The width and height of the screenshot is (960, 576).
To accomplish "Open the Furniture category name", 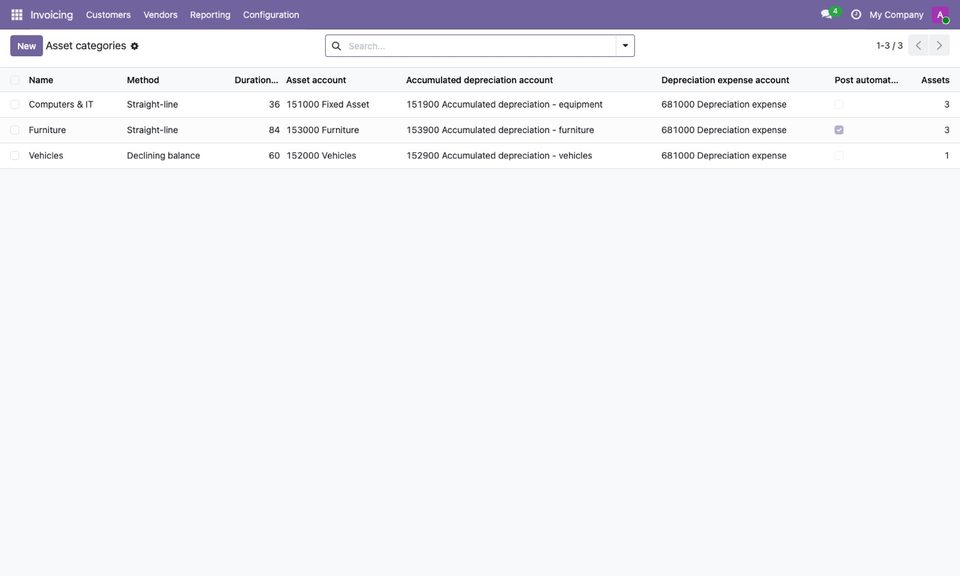I will tap(47, 130).
